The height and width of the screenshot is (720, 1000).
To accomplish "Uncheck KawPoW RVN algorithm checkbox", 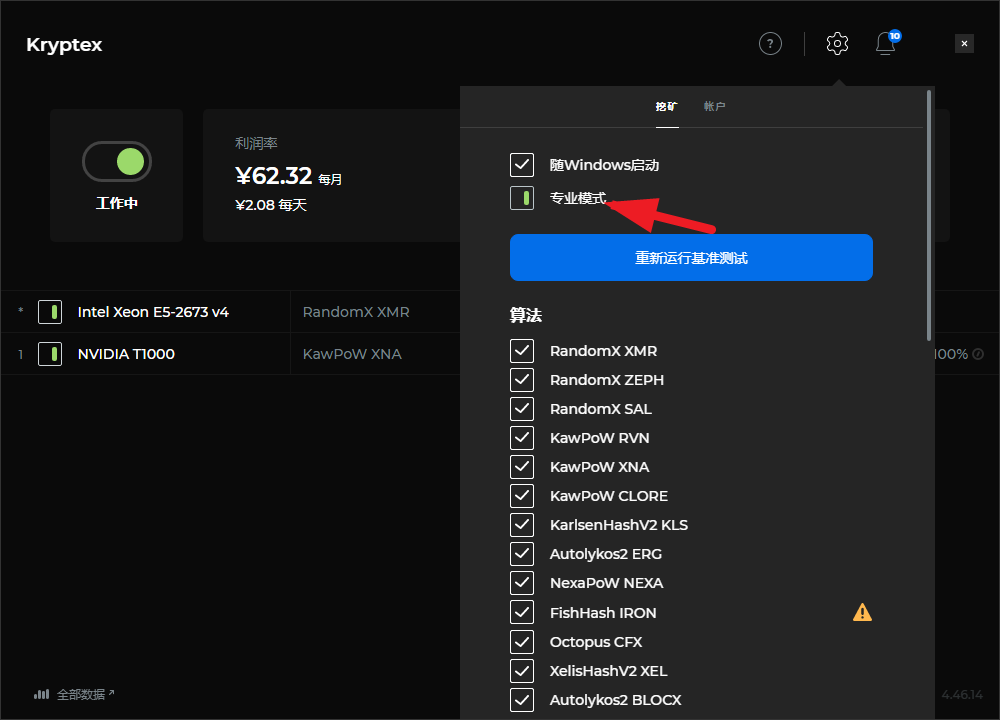I will pyautogui.click(x=522, y=437).
